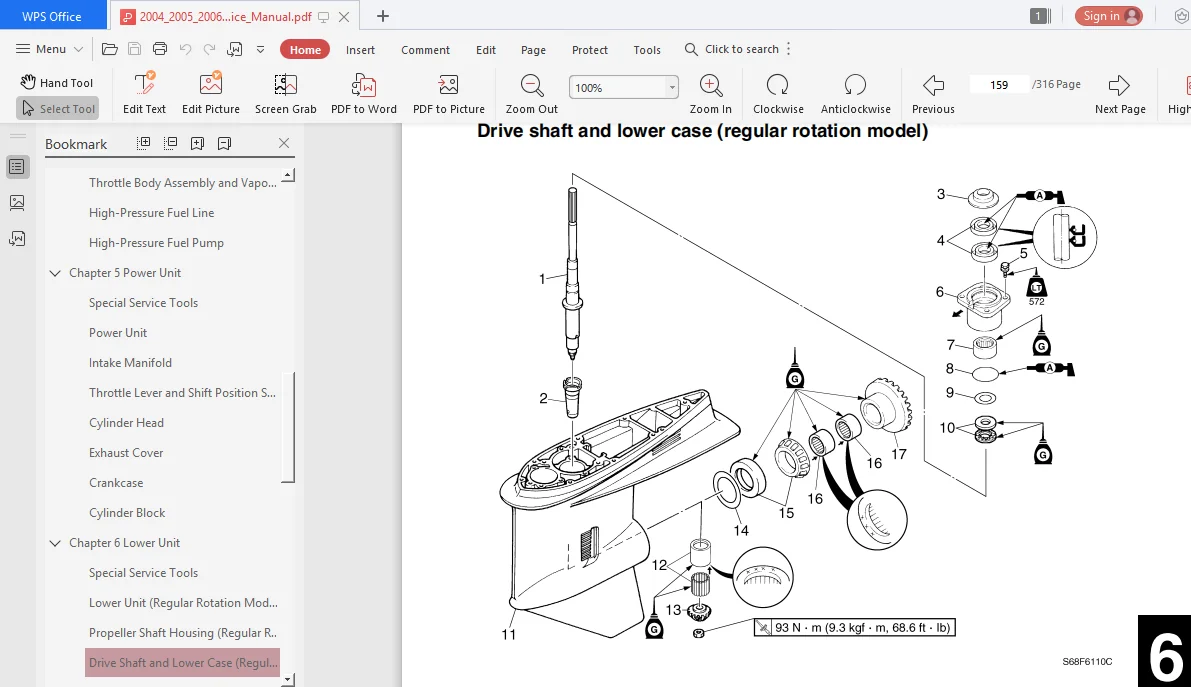Select the 2004_2005_2006 Manual.pdf document tab
1191x687 pixels.
click(x=225, y=16)
